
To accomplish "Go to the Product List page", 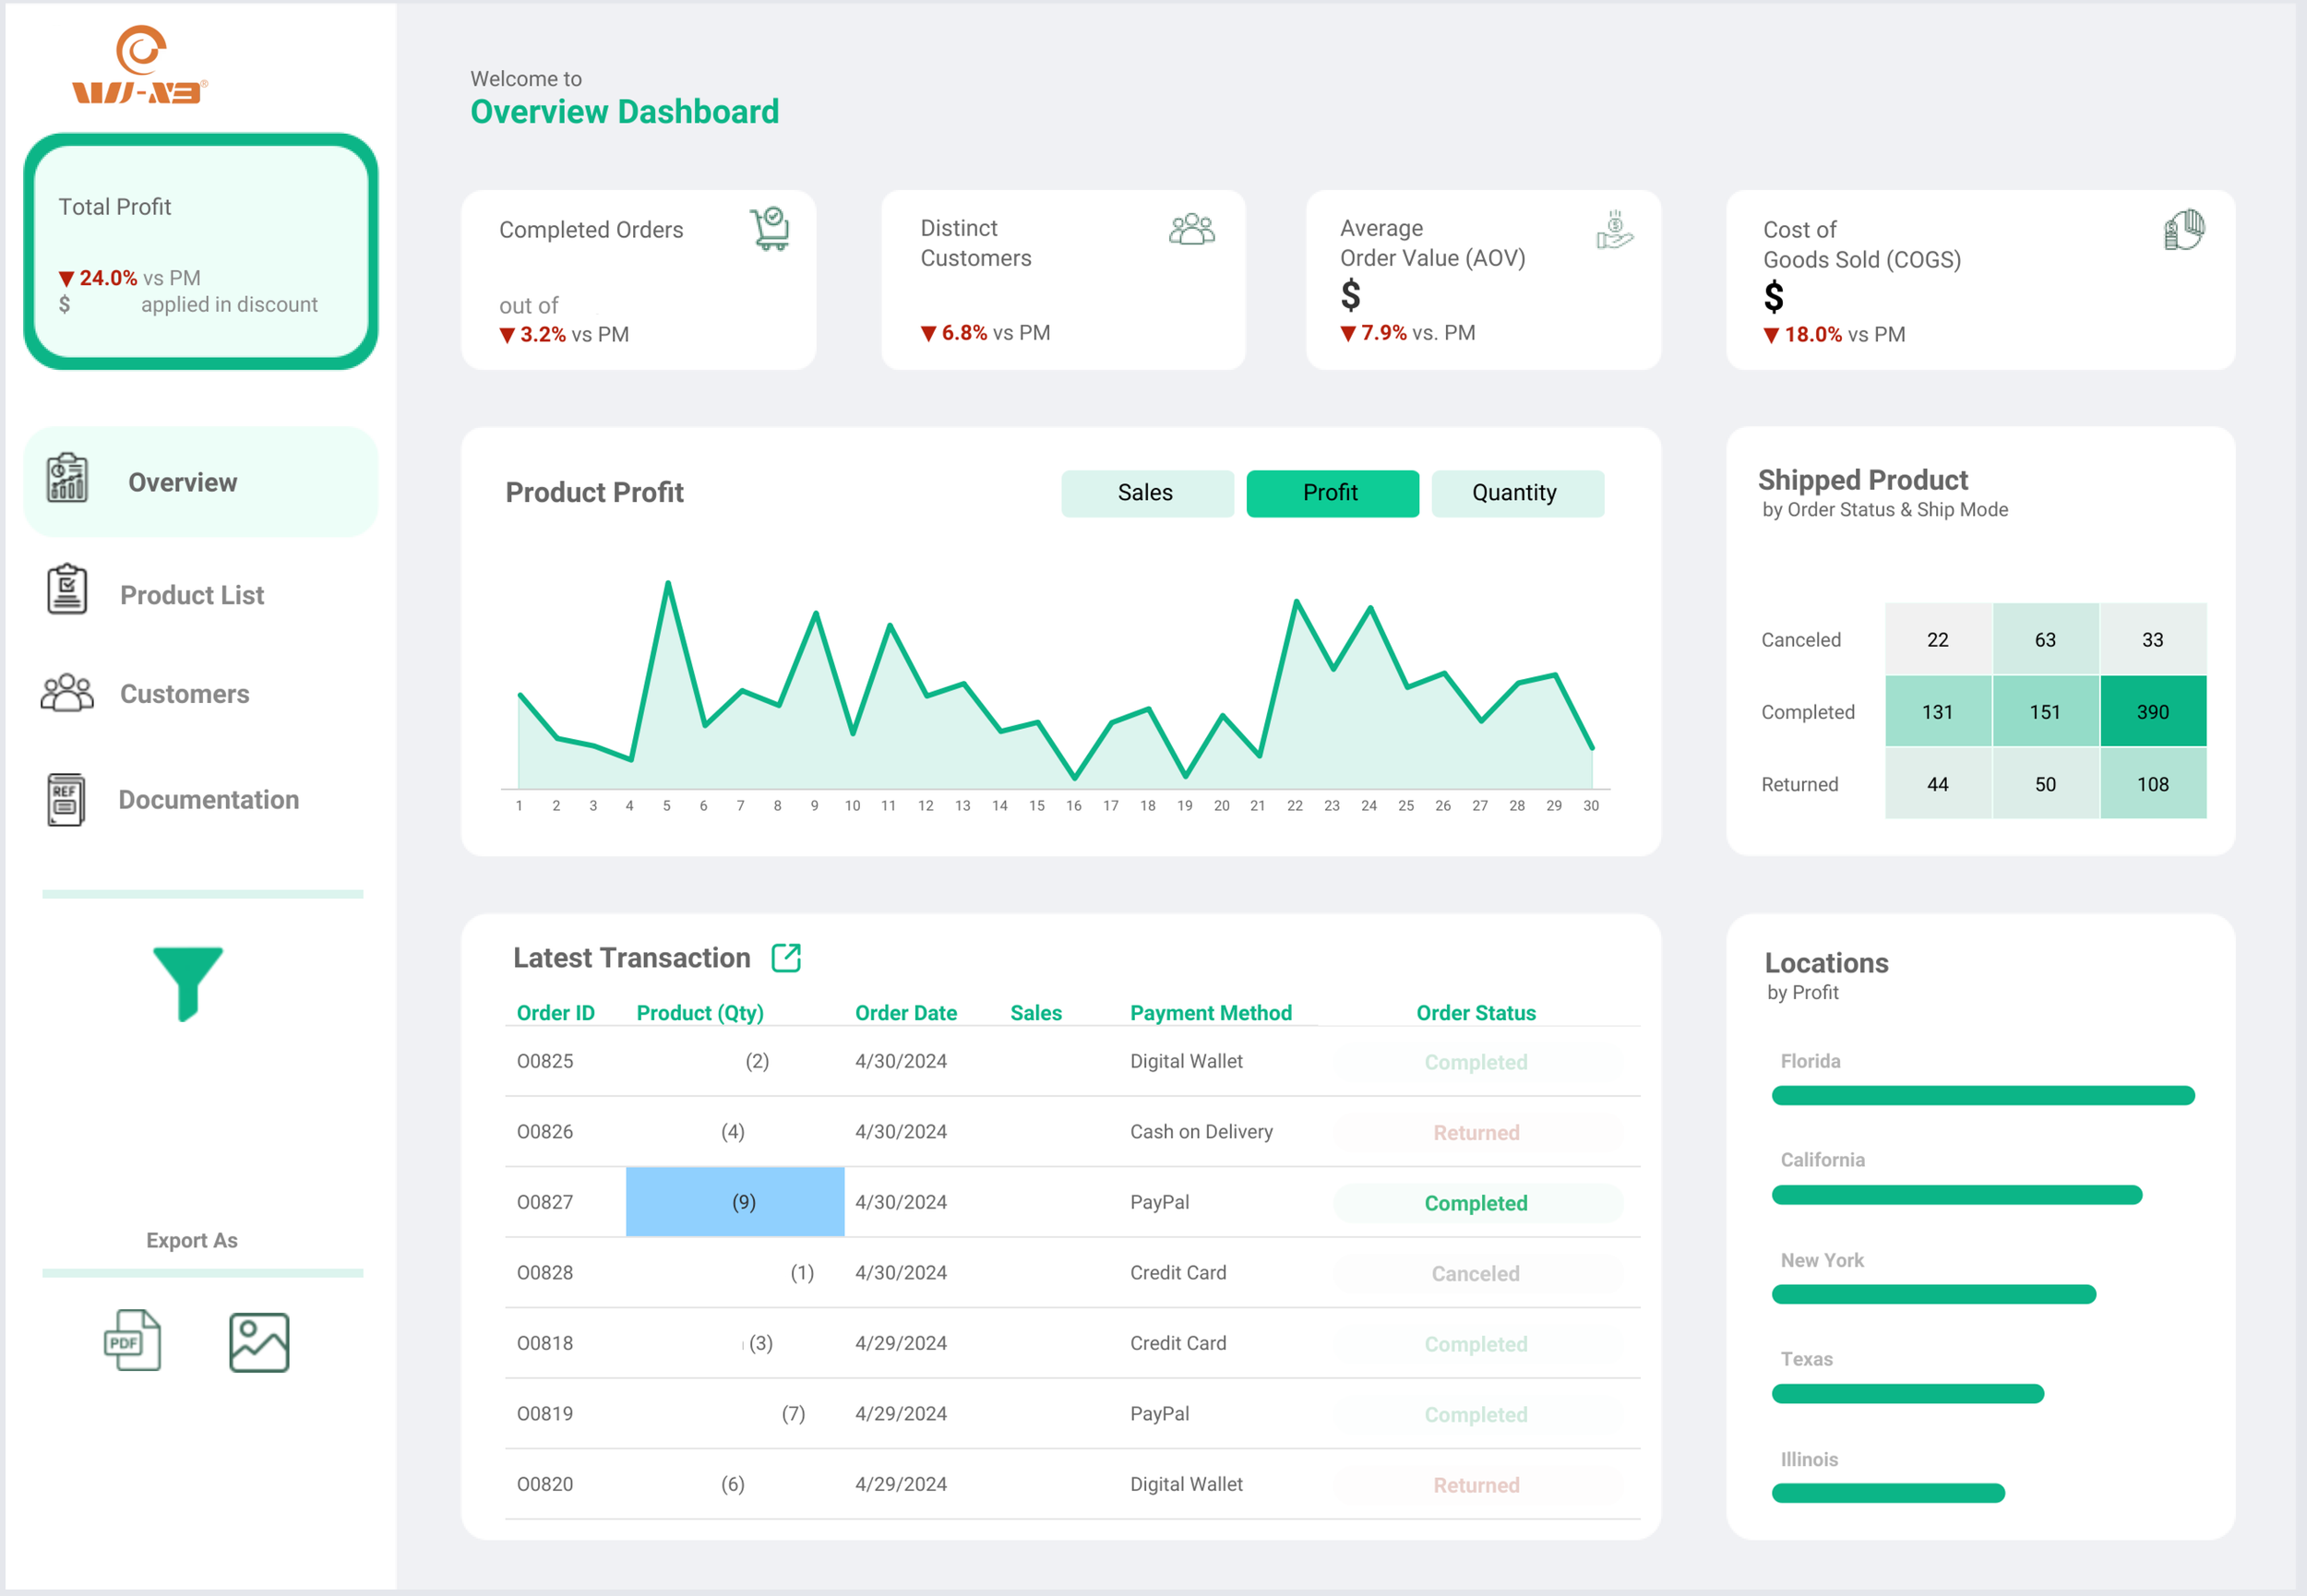I will coord(191,595).
